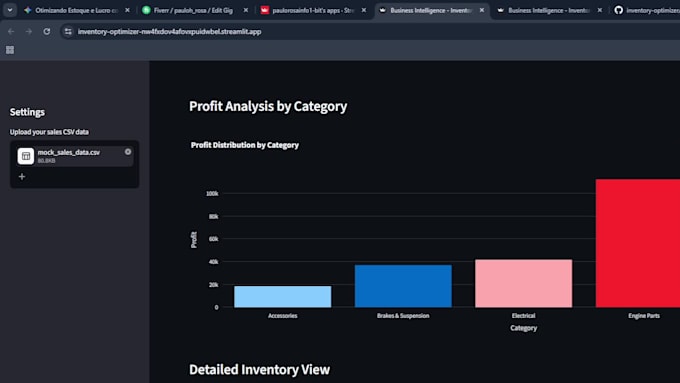Image resolution: width=680 pixels, height=383 pixels.
Task: Open the tab search dropdown arrow
Action: point(10,10)
